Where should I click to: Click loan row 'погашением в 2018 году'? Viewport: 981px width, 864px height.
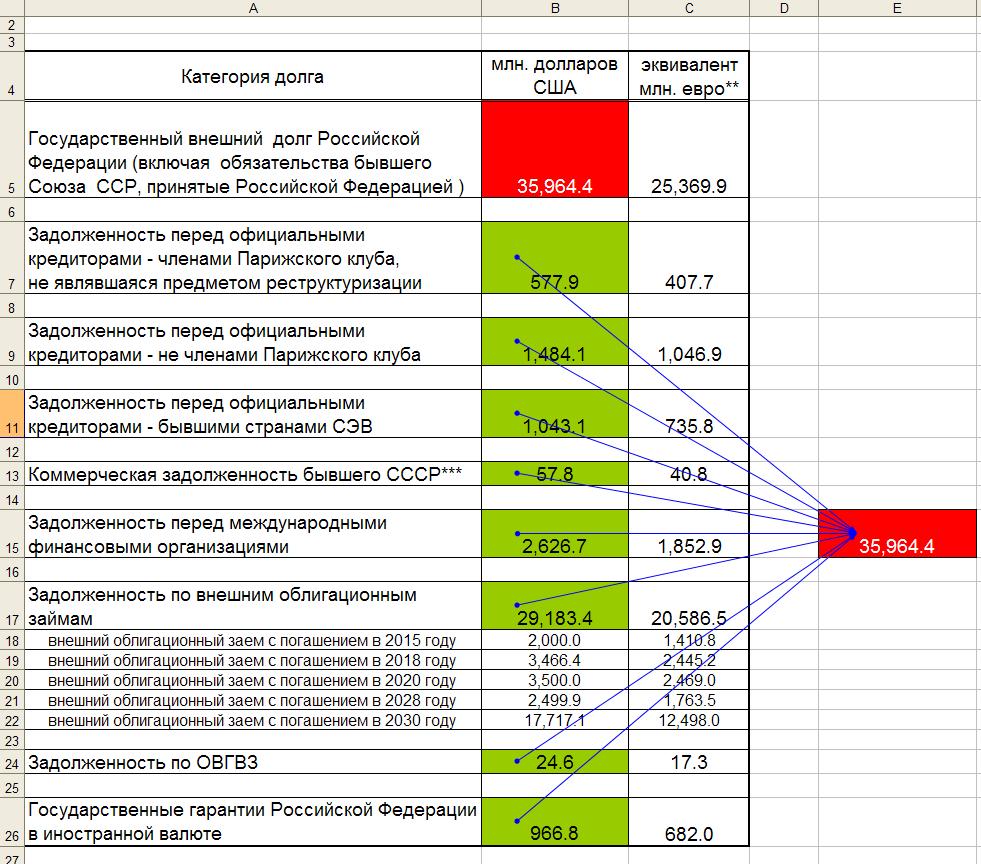253,660
